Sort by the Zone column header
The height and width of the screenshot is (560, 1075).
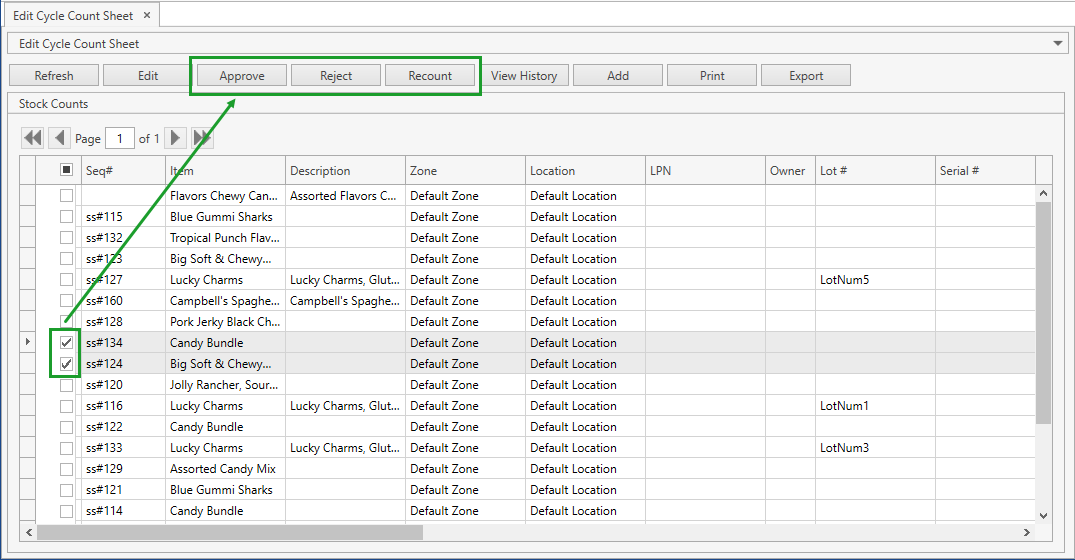tap(464, 171)
